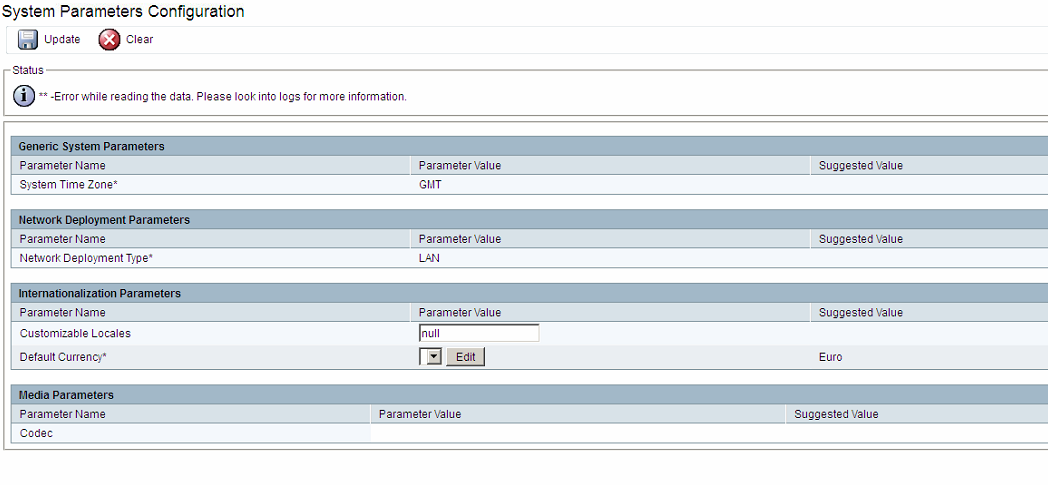1048x485 pixels.
Task: Click into the Customizable Locales text field
Action: click(x=479, y=333)
